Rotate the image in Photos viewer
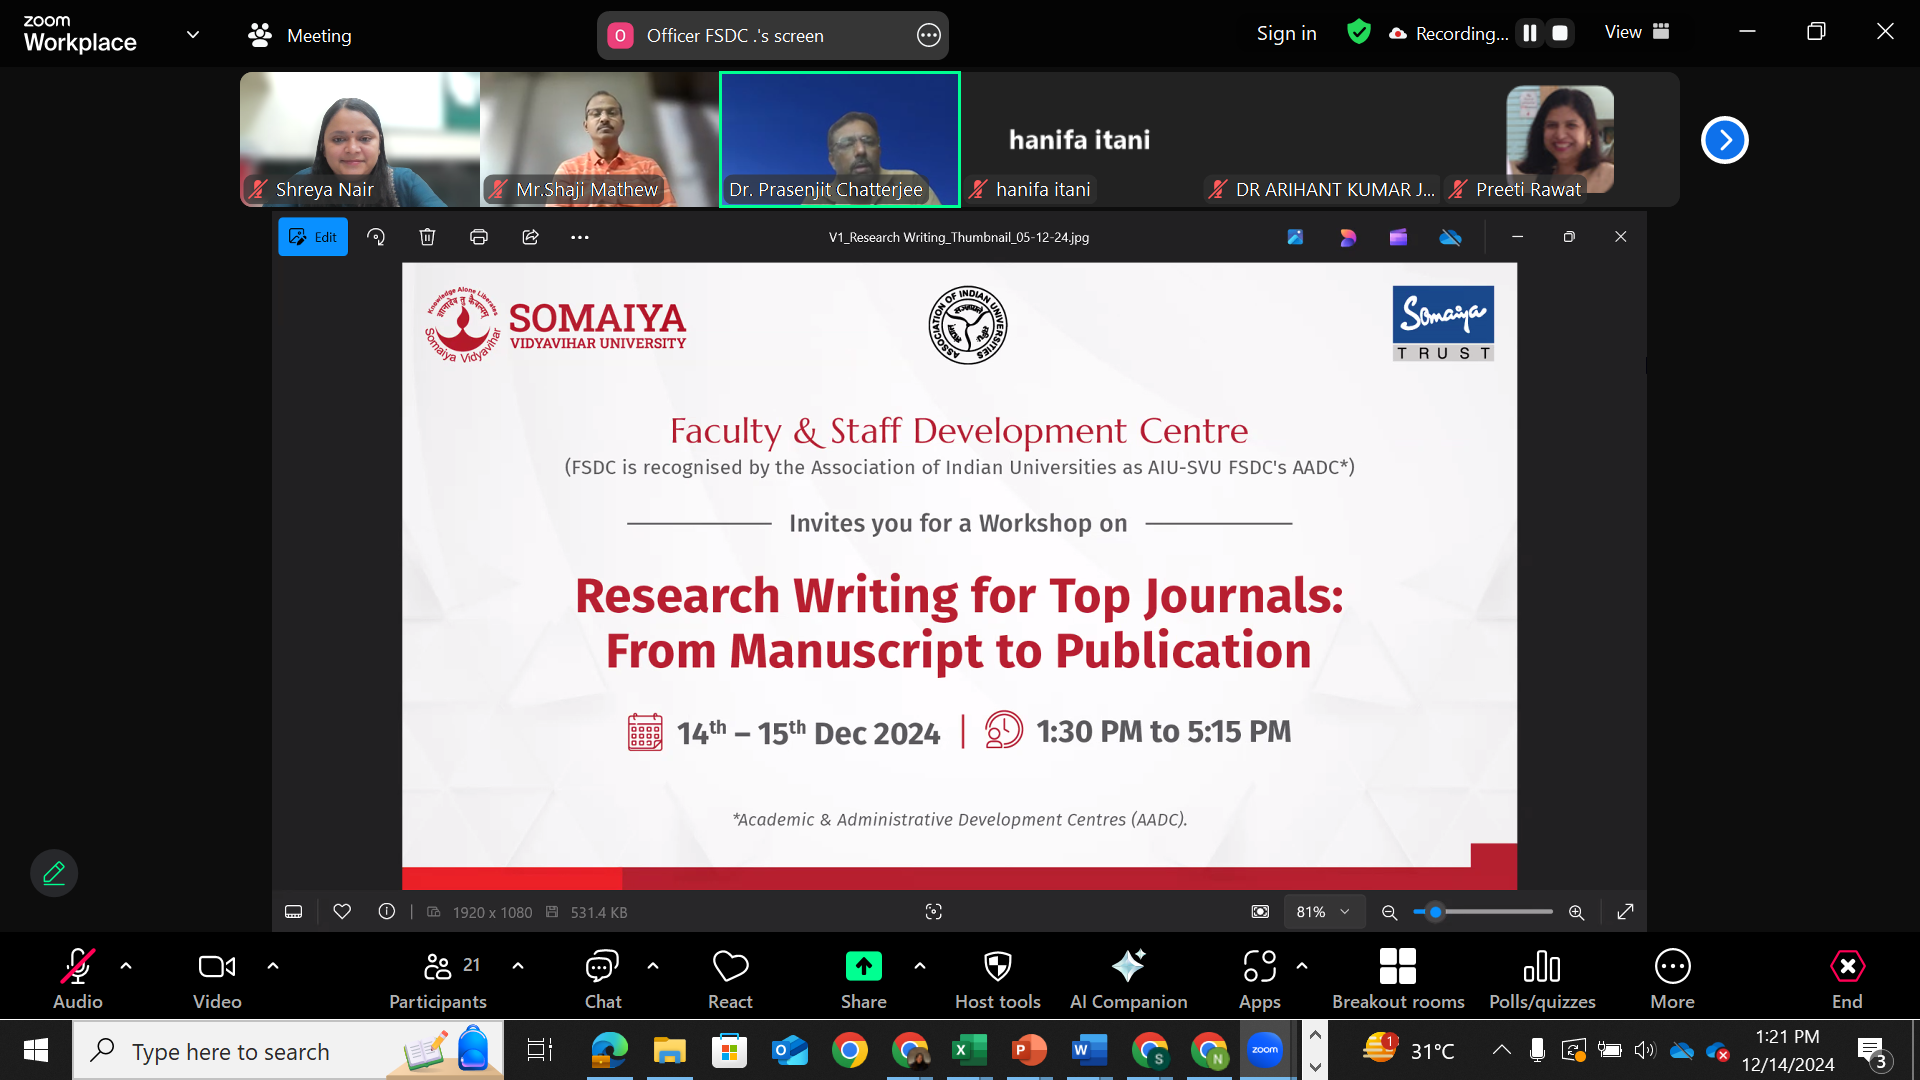The width and height of the screenshot is (1920, 1080). [376, 237]
